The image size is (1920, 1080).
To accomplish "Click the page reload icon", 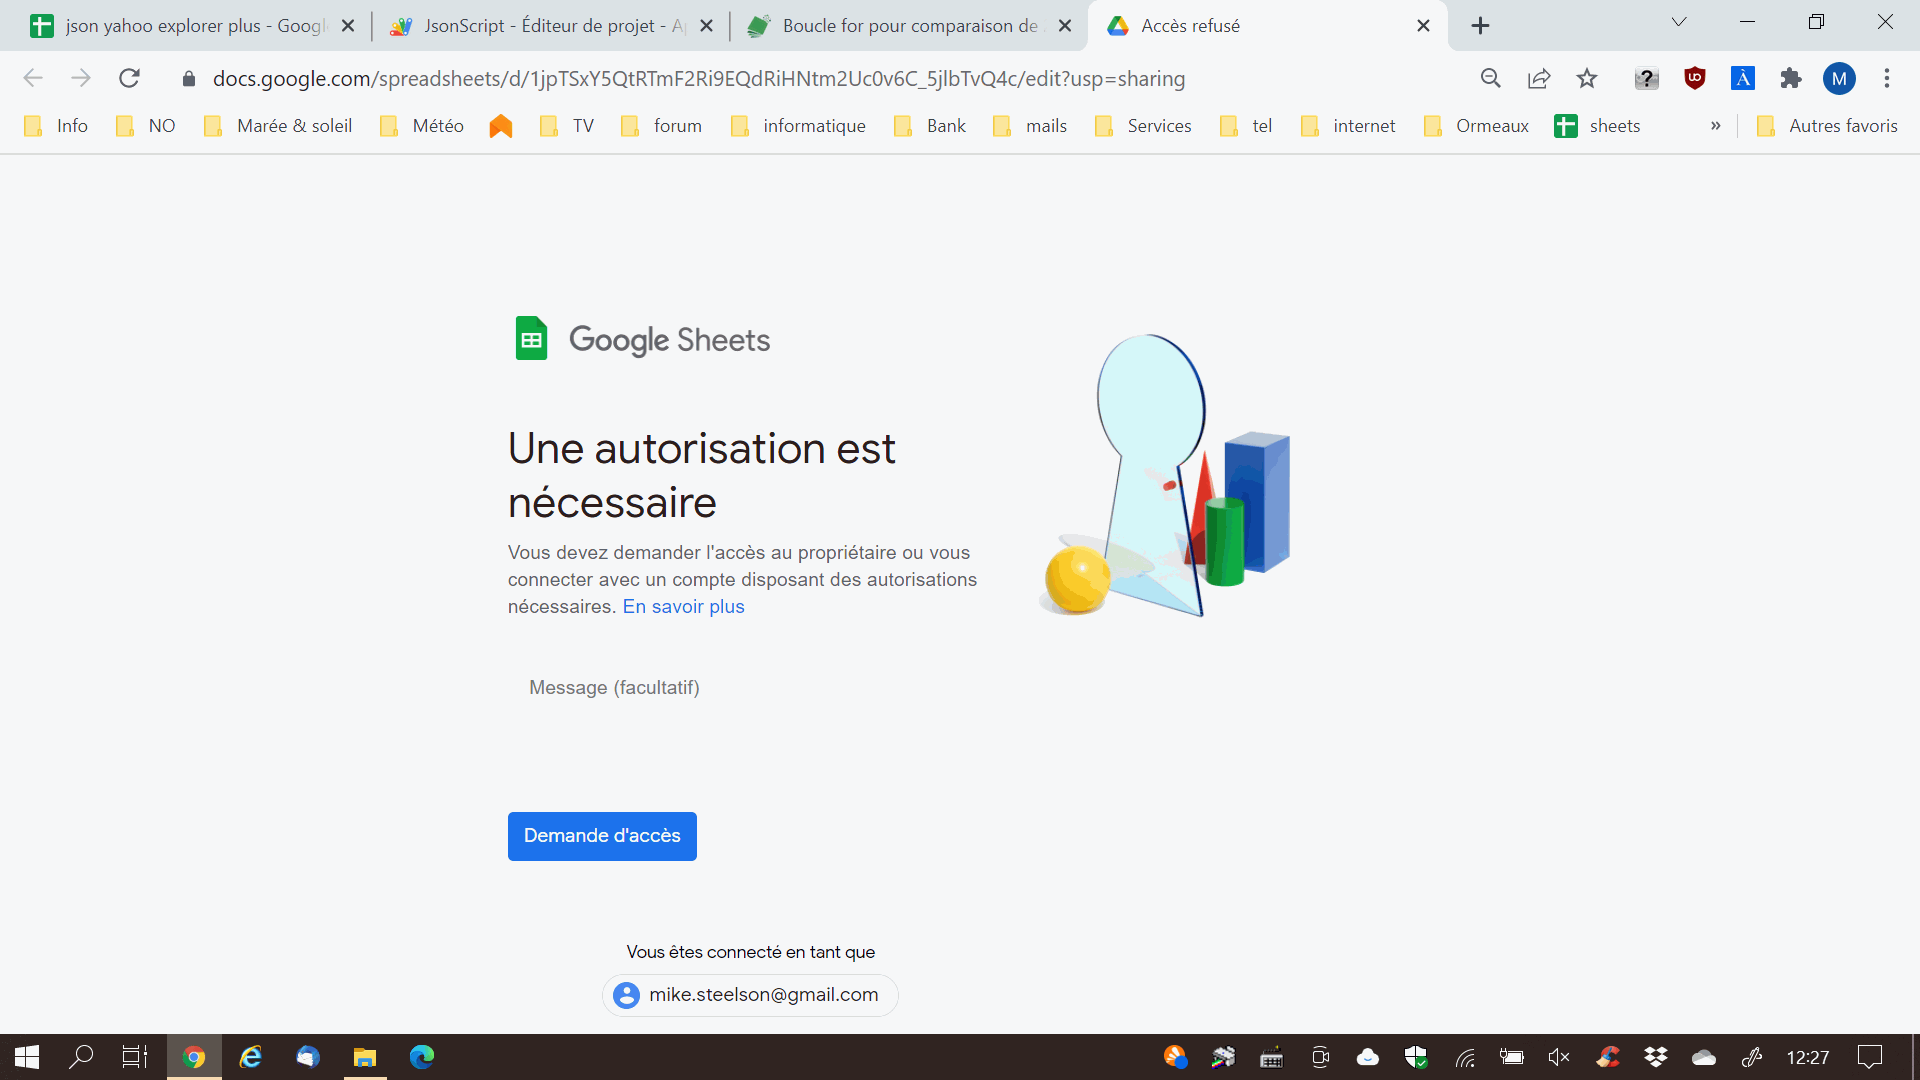I will pyautogui.click(x=129, y=78).
